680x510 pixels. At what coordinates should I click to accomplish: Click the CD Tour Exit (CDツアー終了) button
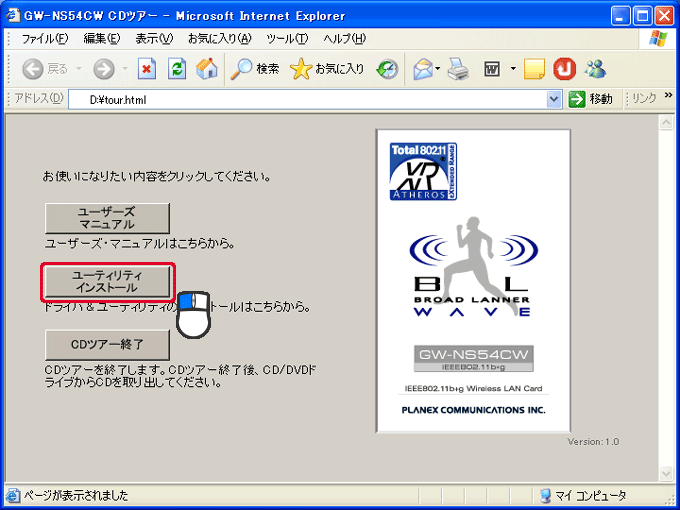tap(107, 345)
